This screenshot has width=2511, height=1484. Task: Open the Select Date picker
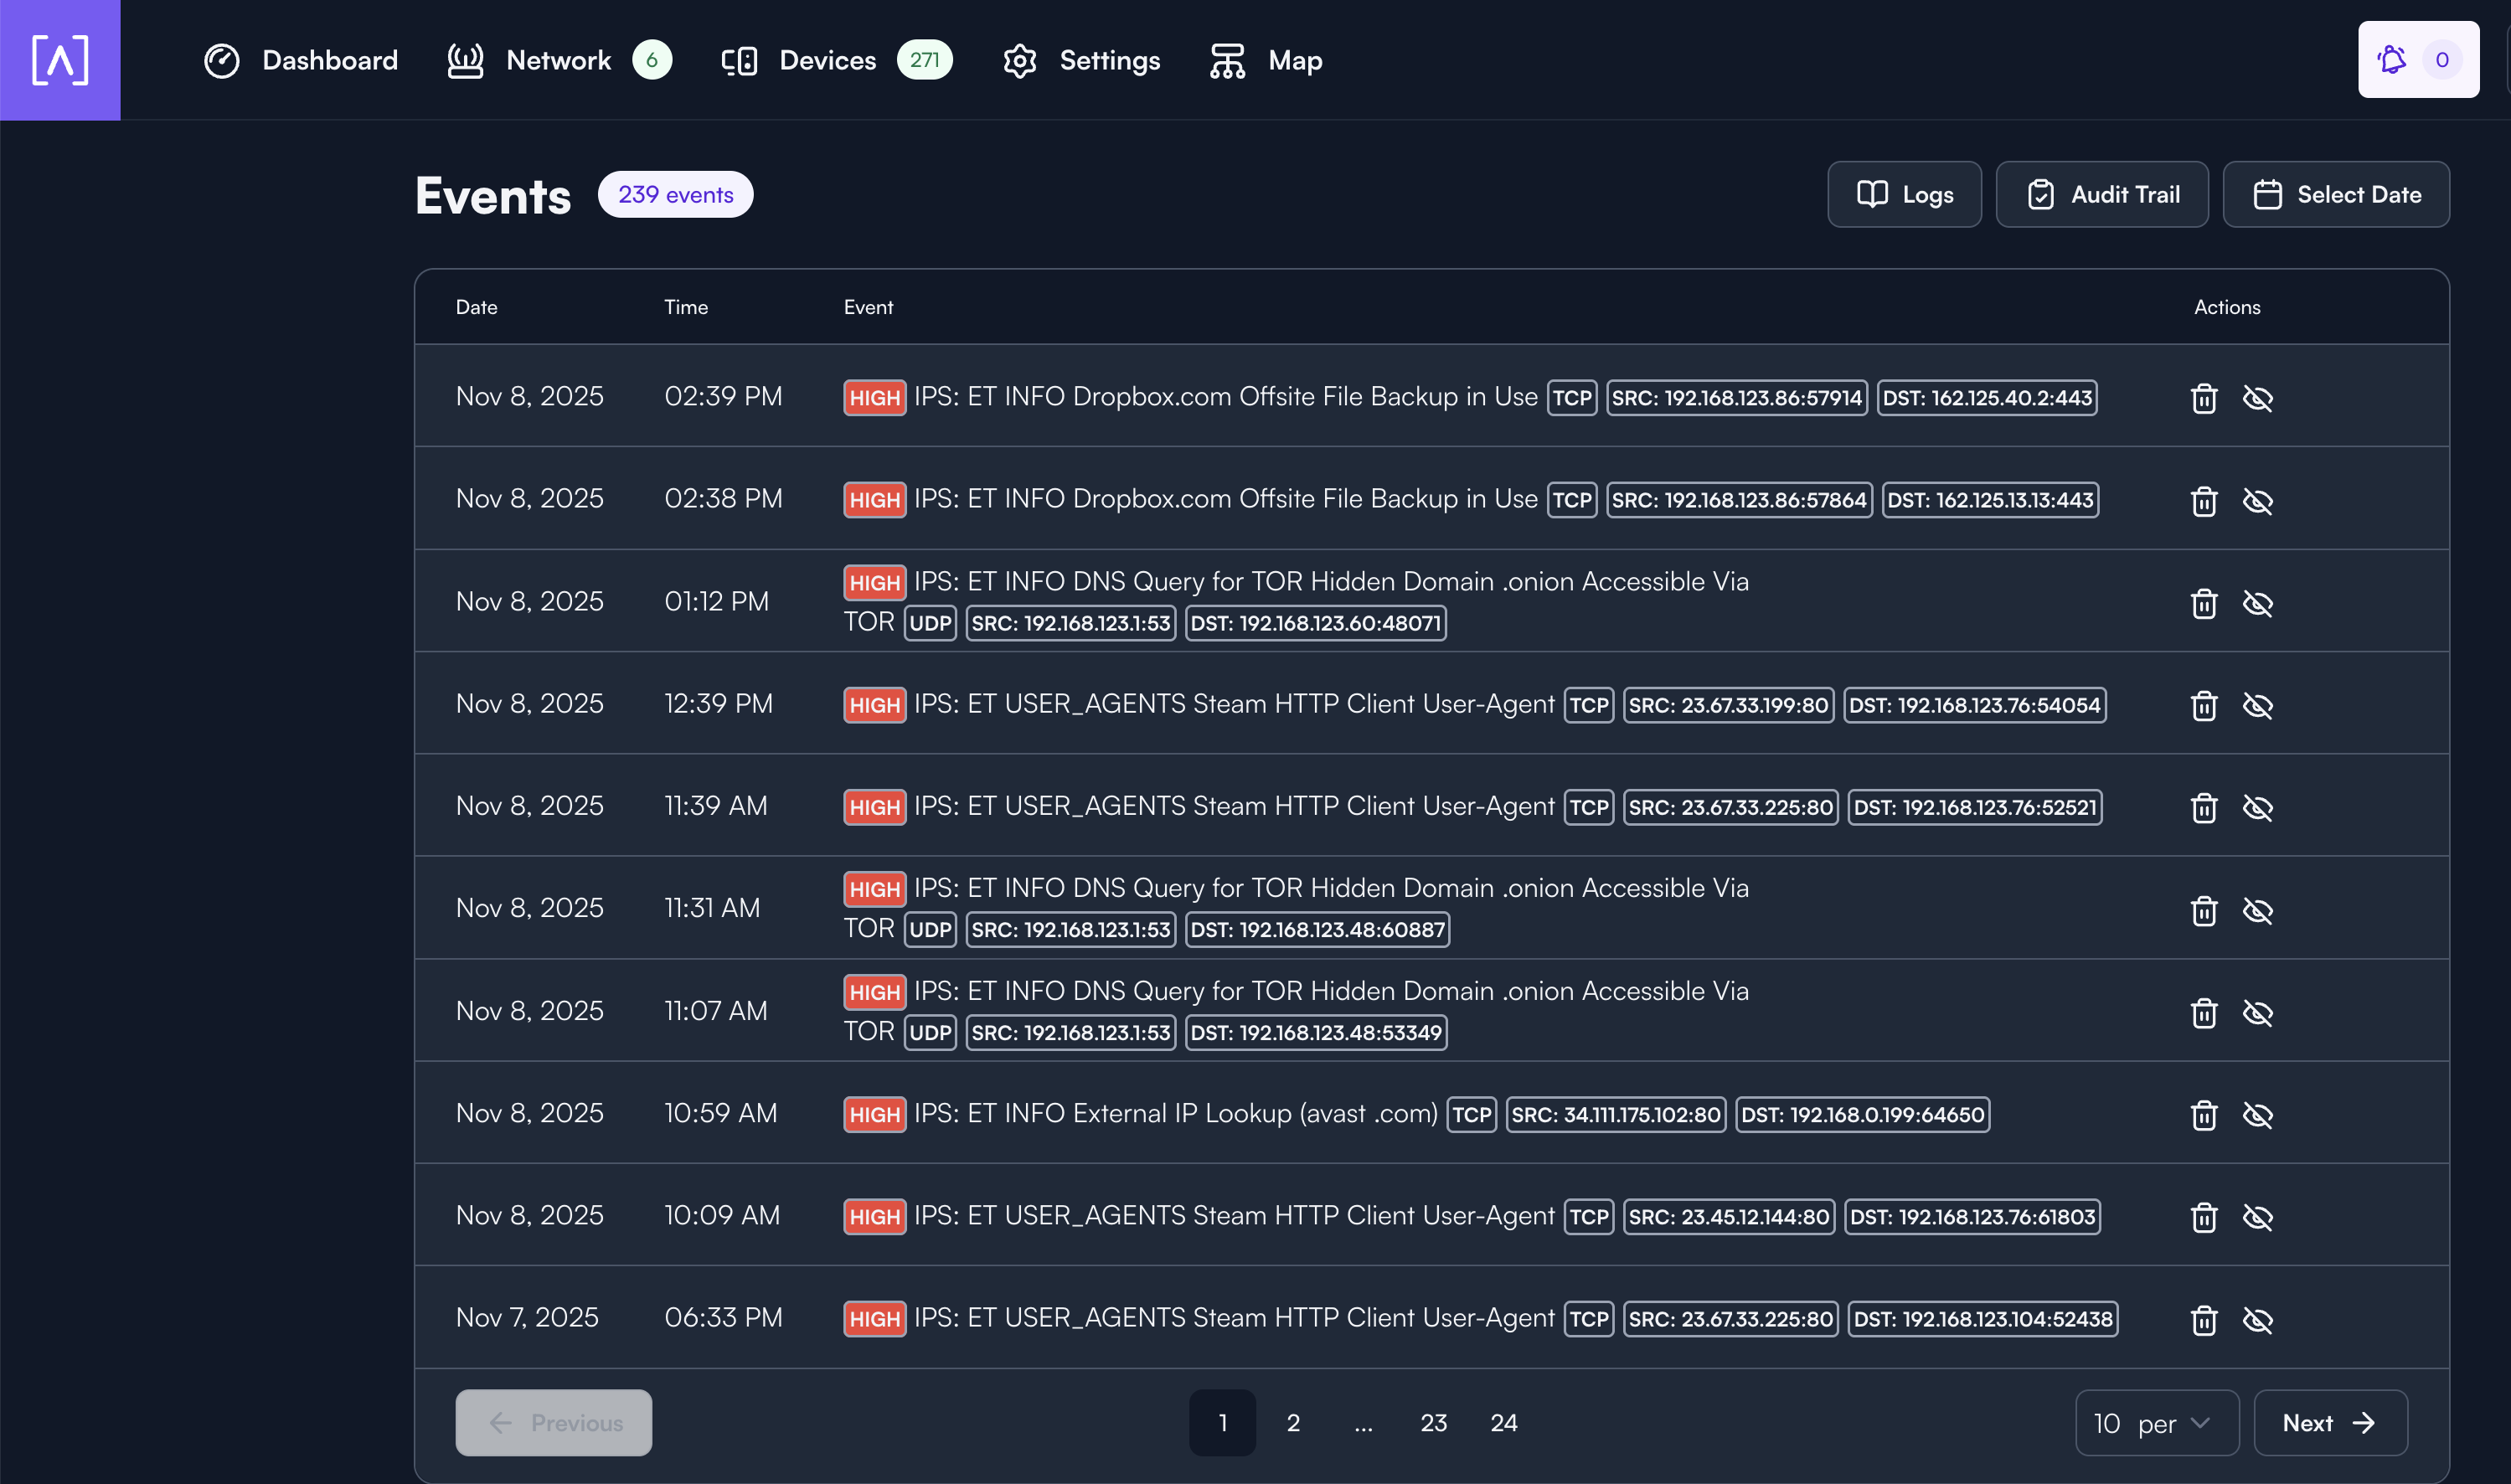click(x=2335, y=194)
